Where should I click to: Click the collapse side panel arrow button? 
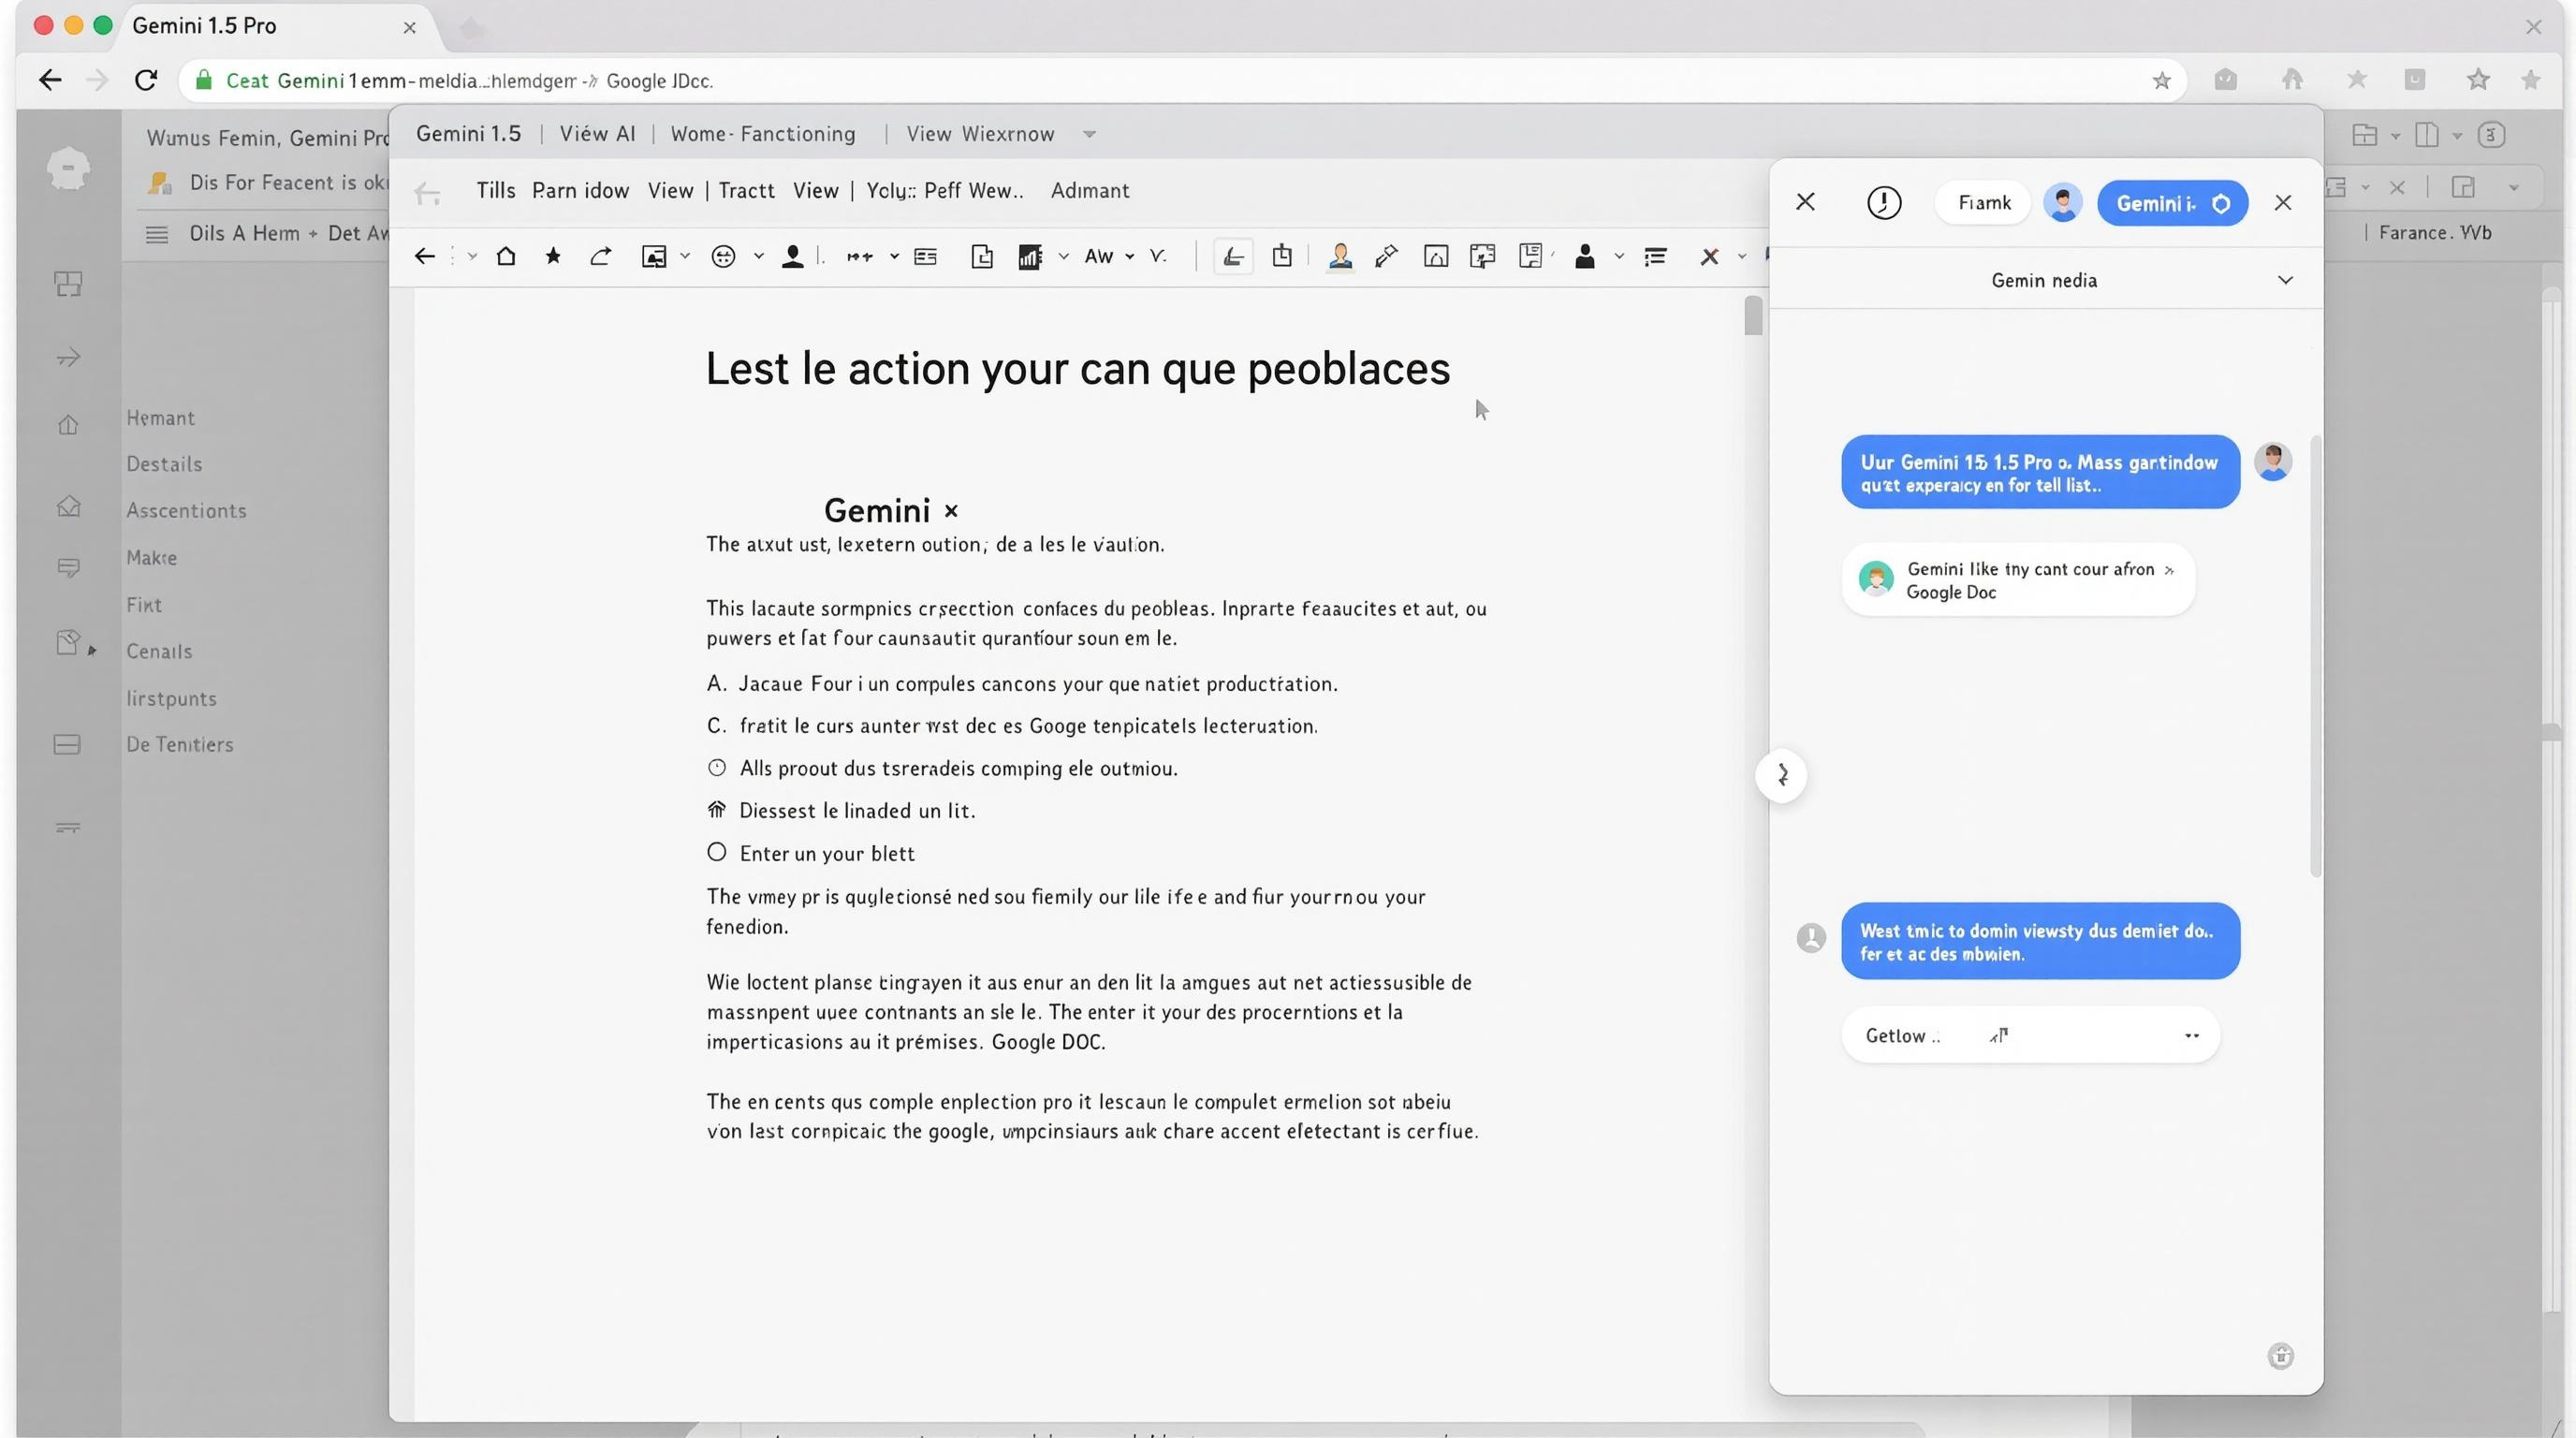point(1782,775)
